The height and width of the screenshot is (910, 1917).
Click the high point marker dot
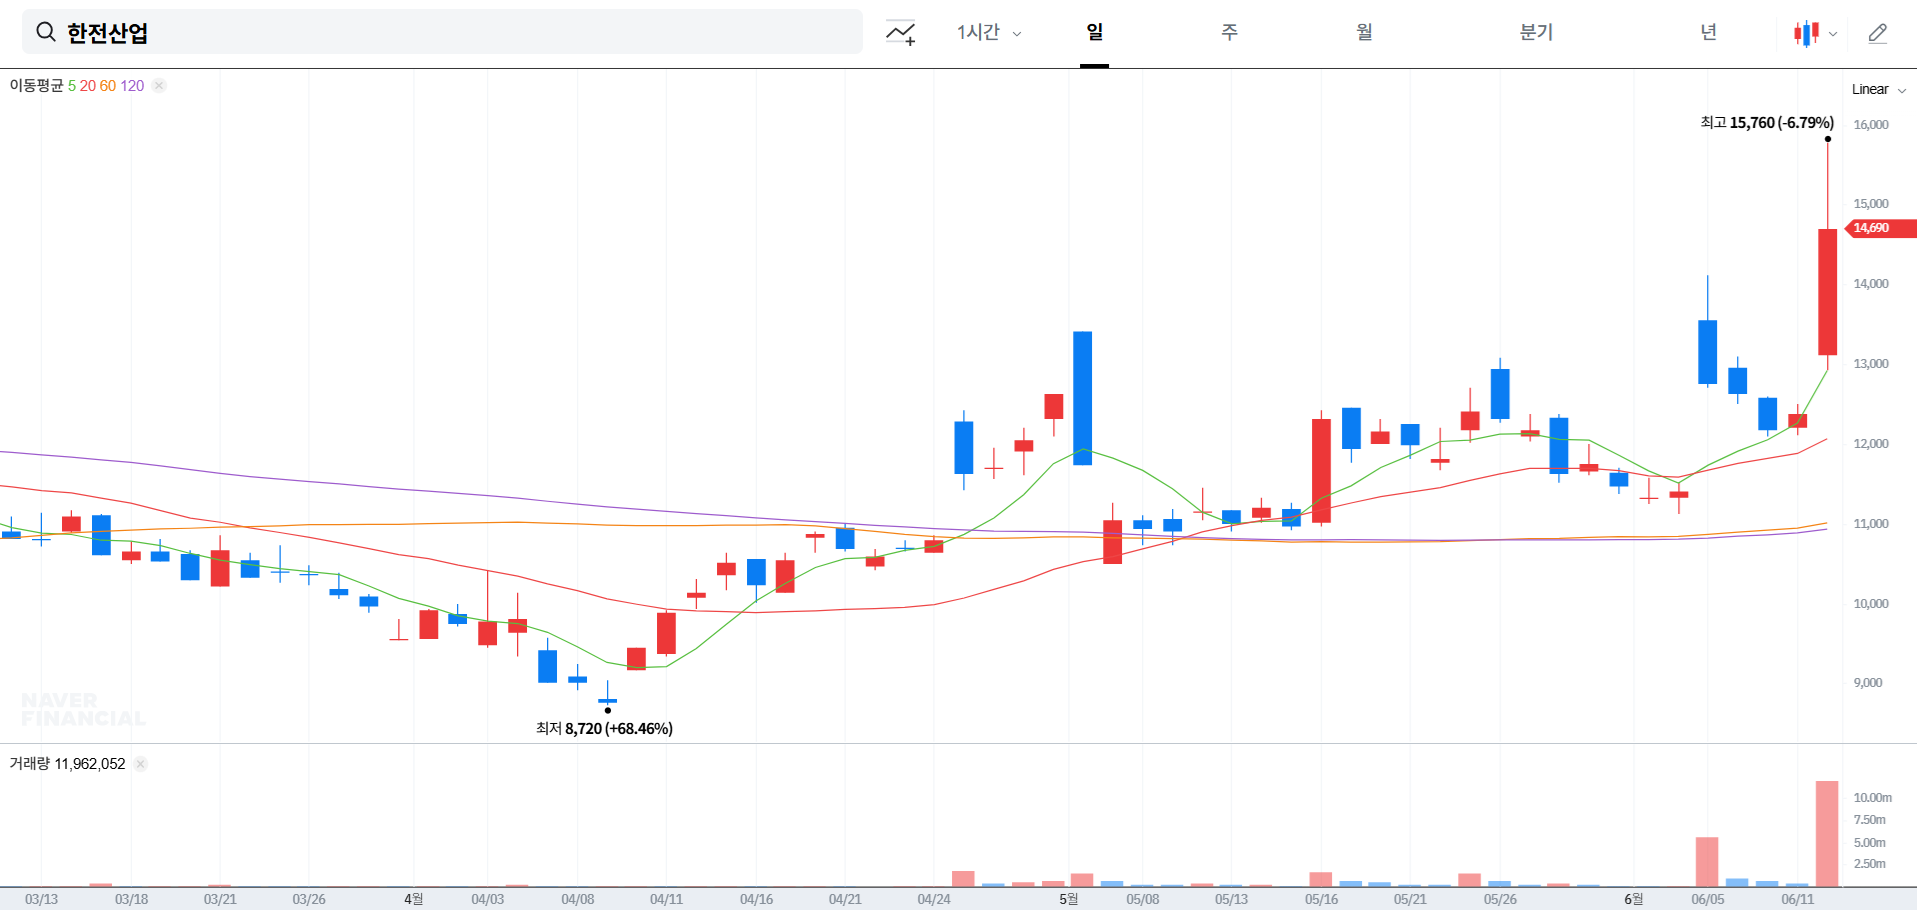[x=1828, y=139]
